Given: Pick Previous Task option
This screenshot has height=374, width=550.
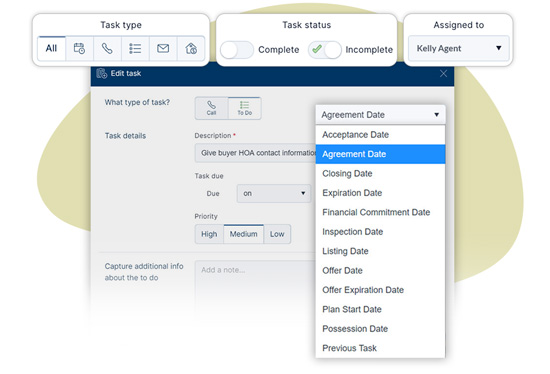Looking at the screenshot, I should (x=380, y=348).
